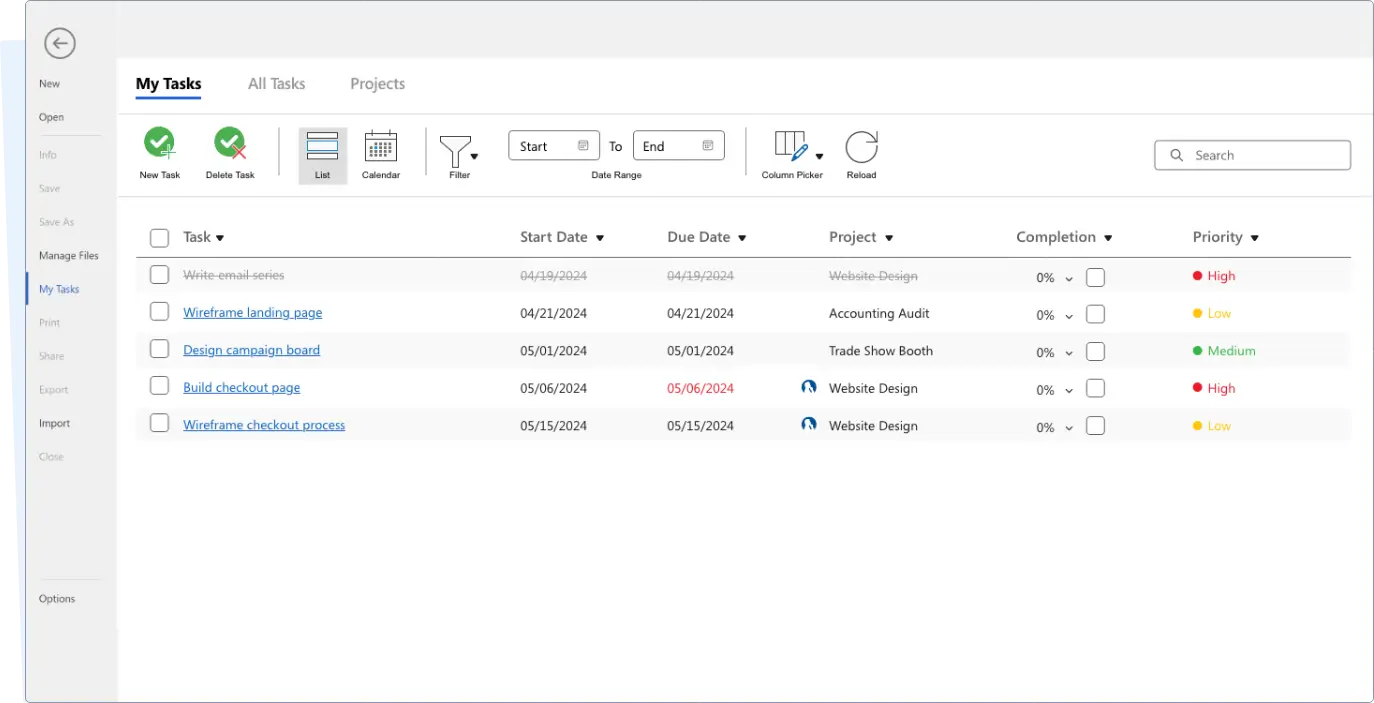Toggle the select-all tasks checkbox in header
Screen dimensions: 1374x703
coord(159,237)
